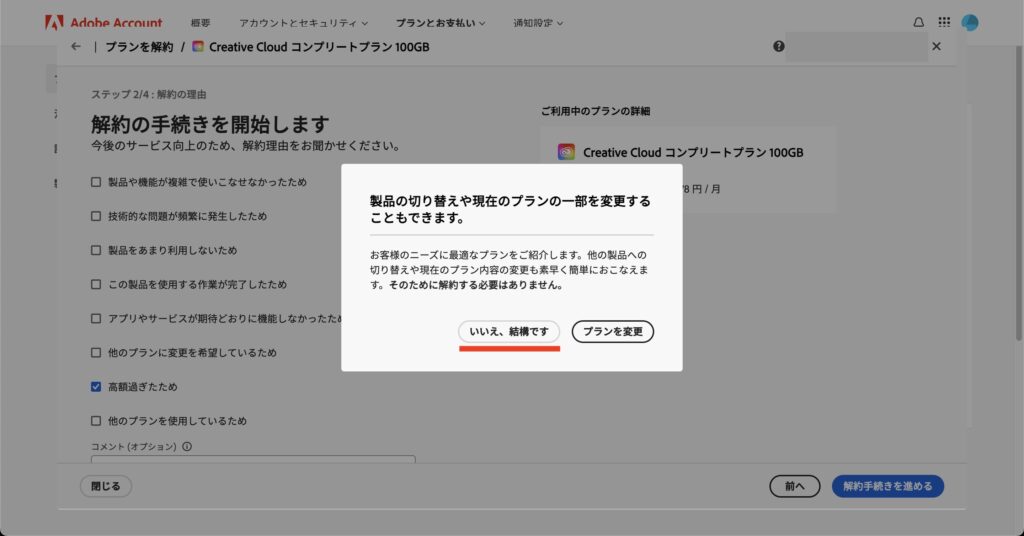Check 製品や機能が複雑で使いこなせなかったため checkbox

(x=96, y=182)
